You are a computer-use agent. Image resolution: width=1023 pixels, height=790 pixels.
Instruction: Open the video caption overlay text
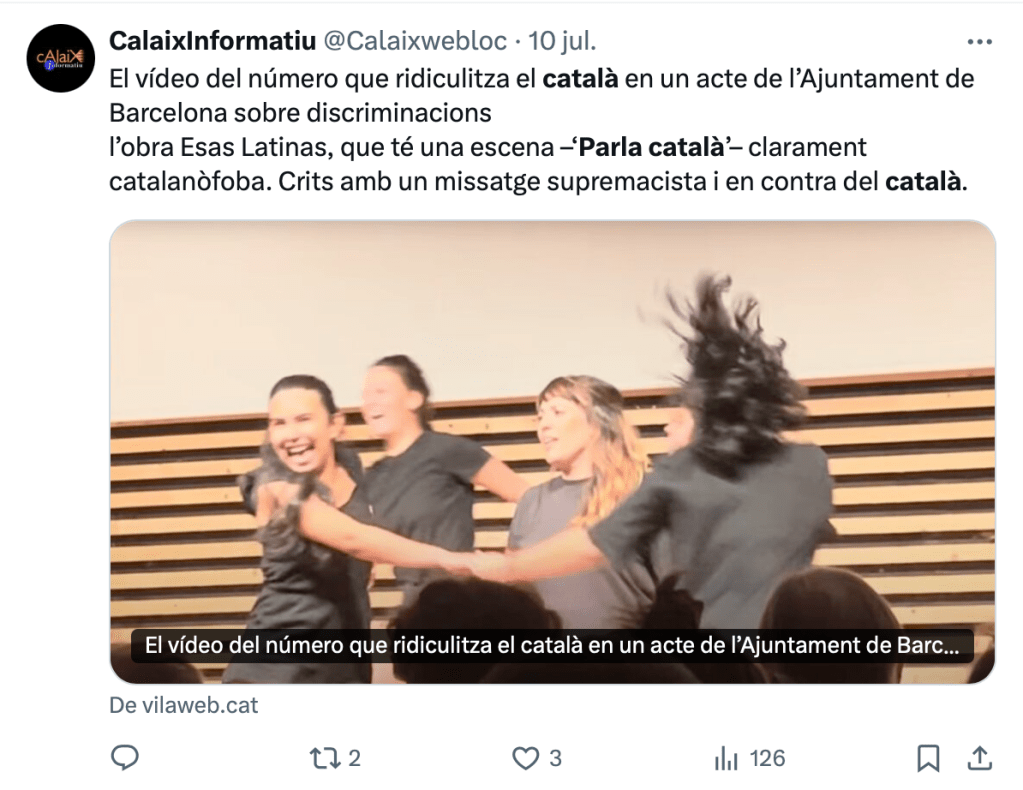pyautogui.click(x=552, y=645)
